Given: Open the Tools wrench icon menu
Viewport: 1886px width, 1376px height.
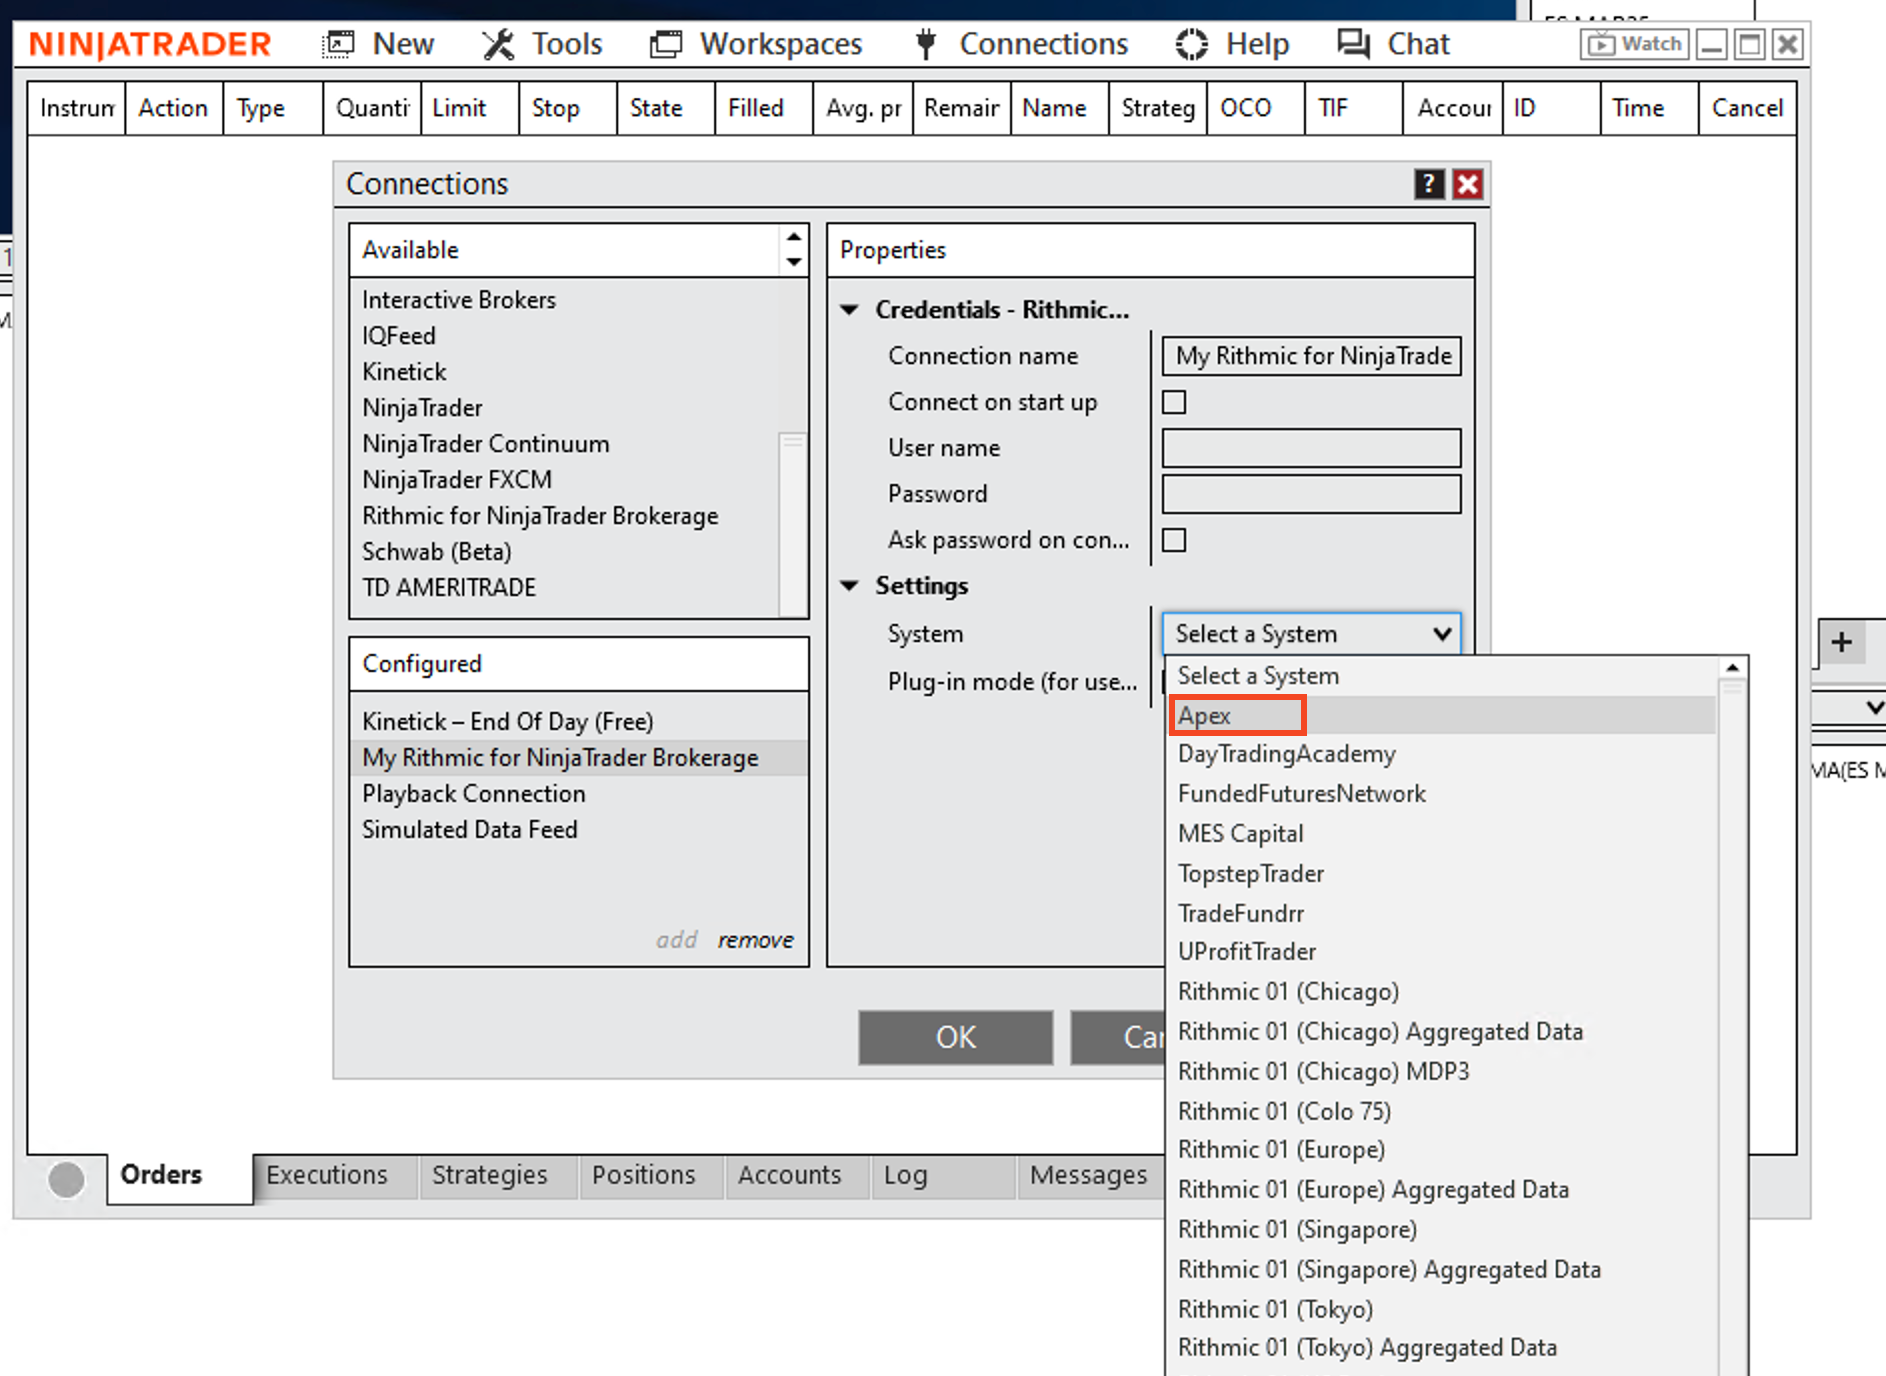Looking at the screenshot, I should point(497,44).
